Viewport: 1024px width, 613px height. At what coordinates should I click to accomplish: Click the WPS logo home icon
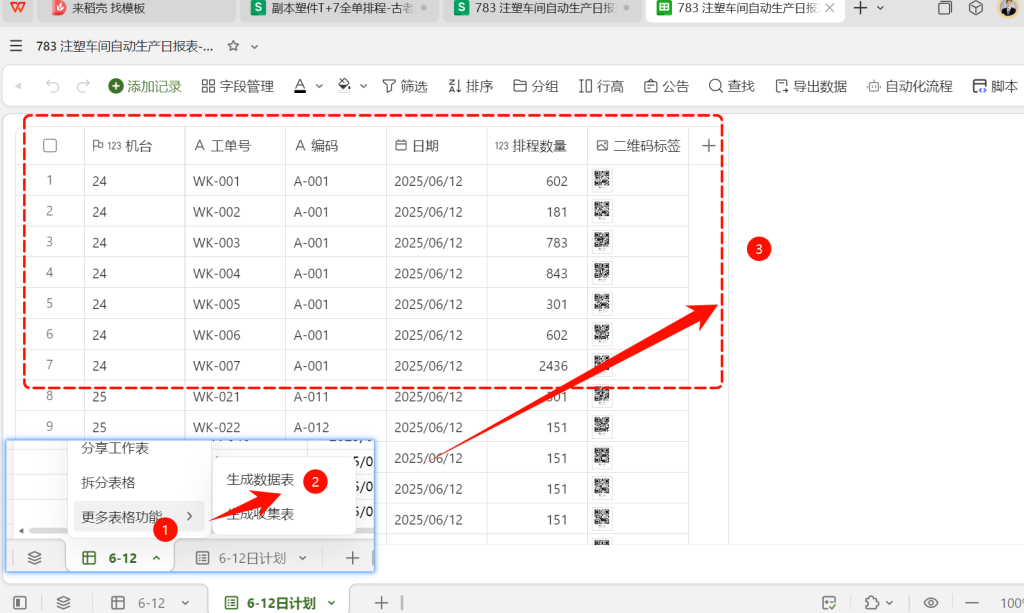click(18, 8)
